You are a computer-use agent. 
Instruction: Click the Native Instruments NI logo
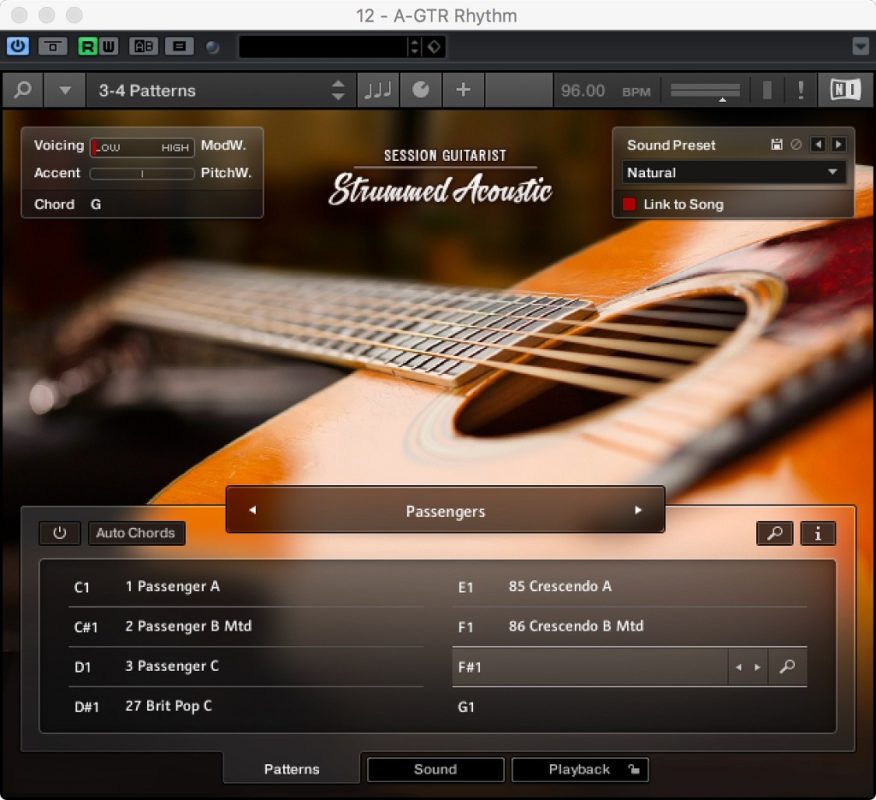(x=845, y=90)
